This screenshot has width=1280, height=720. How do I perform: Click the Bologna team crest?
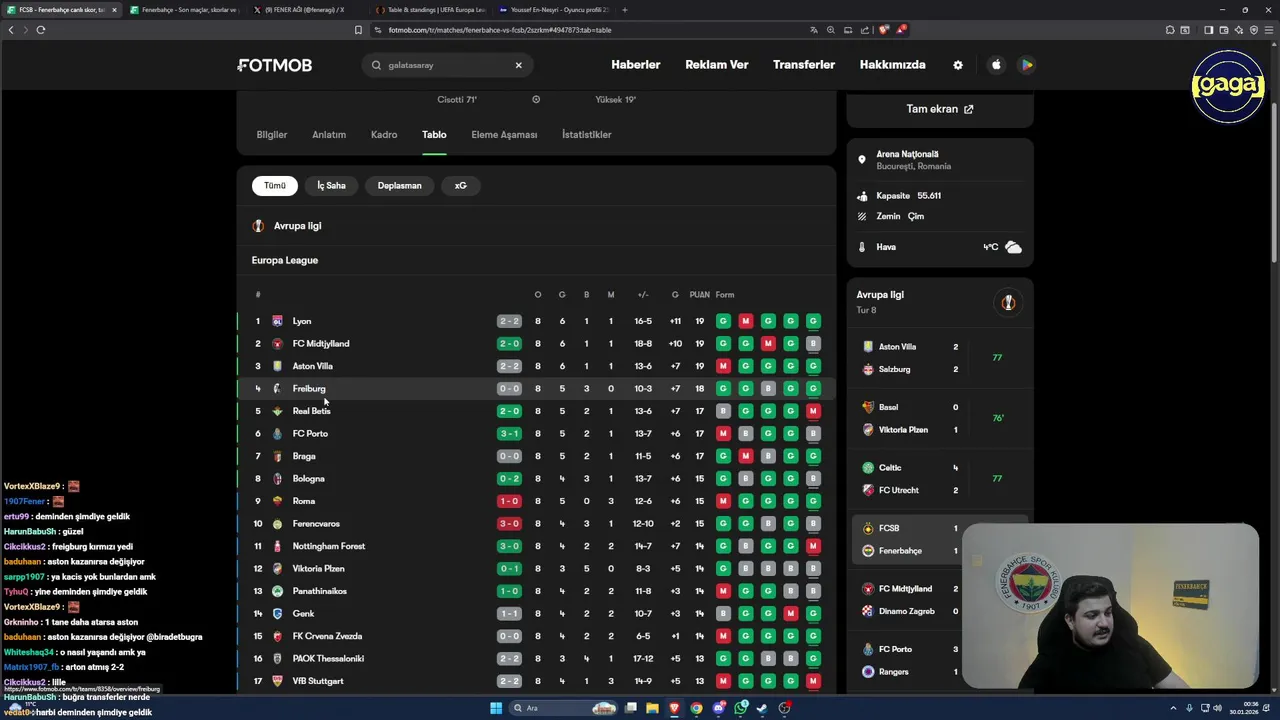tap(277, 479)
